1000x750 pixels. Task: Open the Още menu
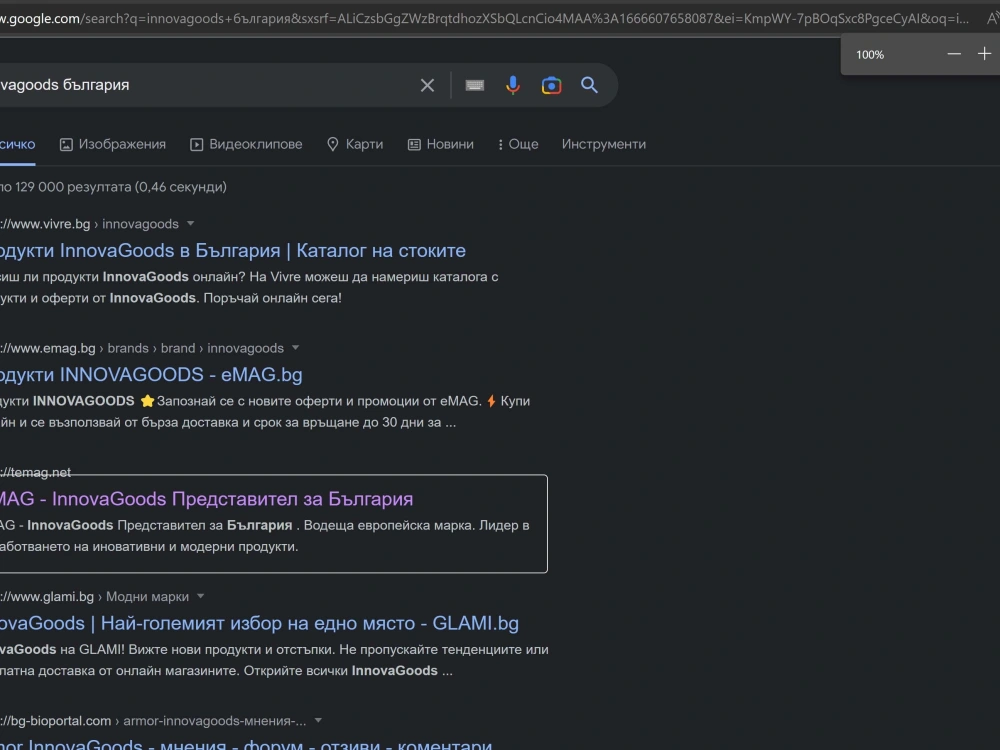coord(518,144)
